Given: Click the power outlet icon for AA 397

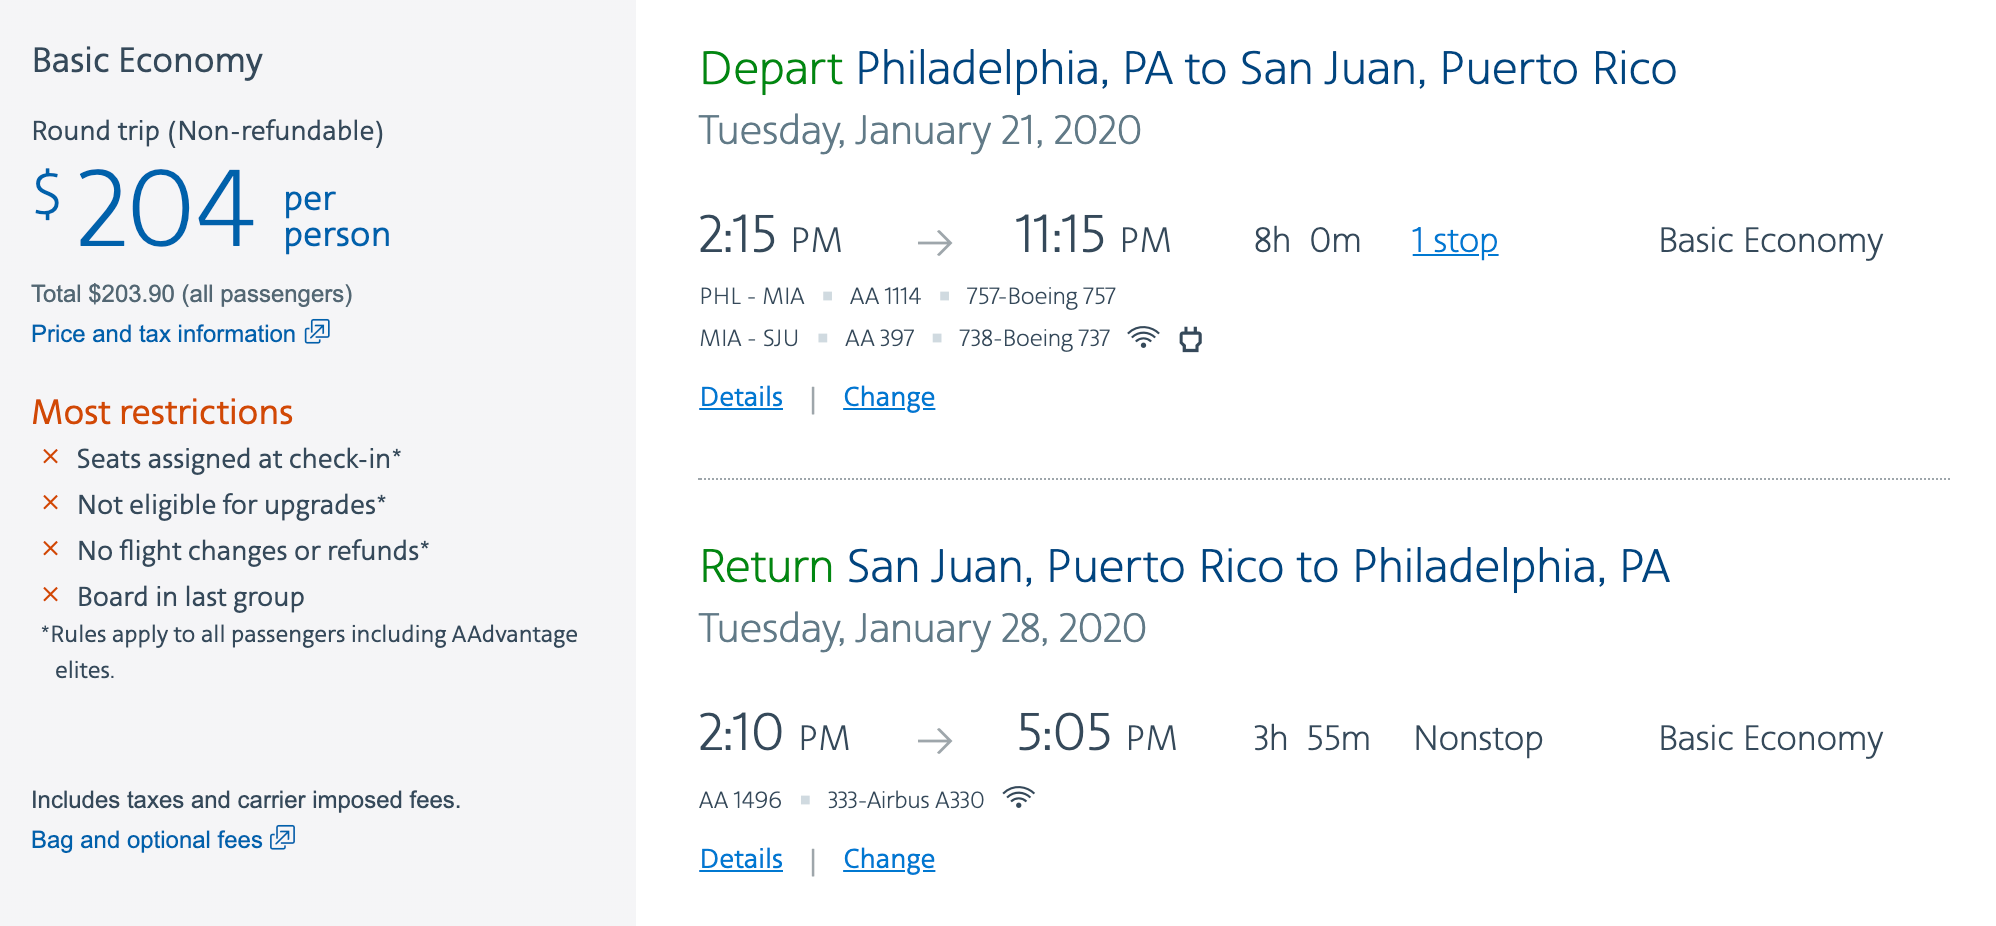Looking at the screenshot, I should 1190,339.
